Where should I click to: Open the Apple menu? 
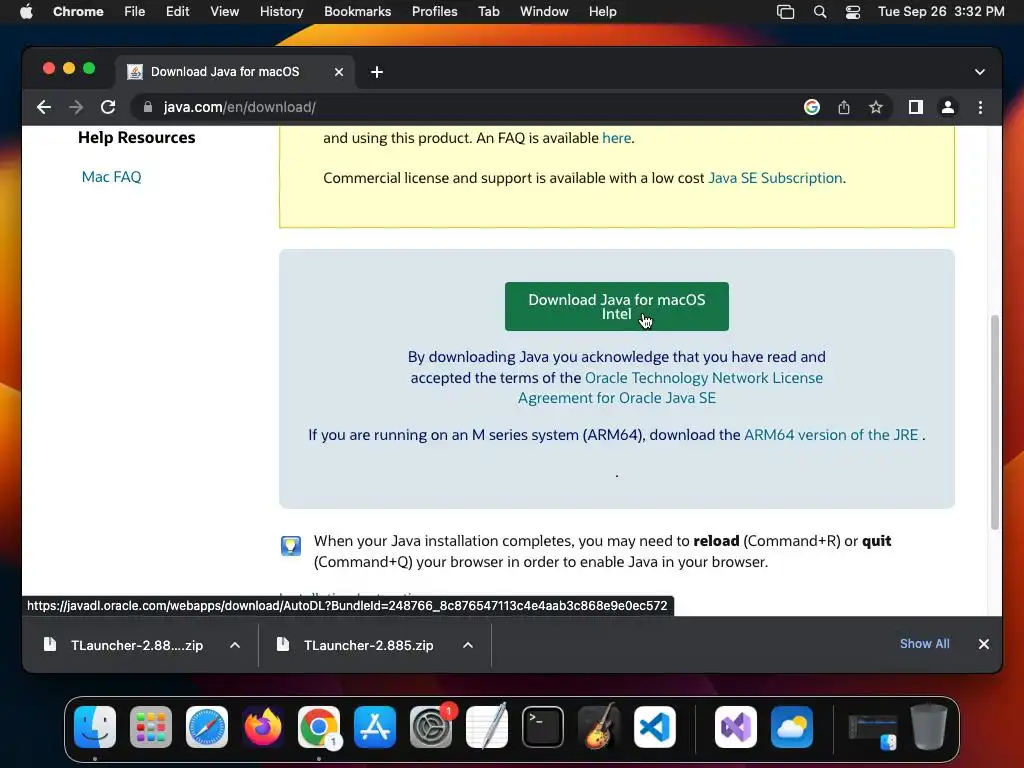point(26,12)
